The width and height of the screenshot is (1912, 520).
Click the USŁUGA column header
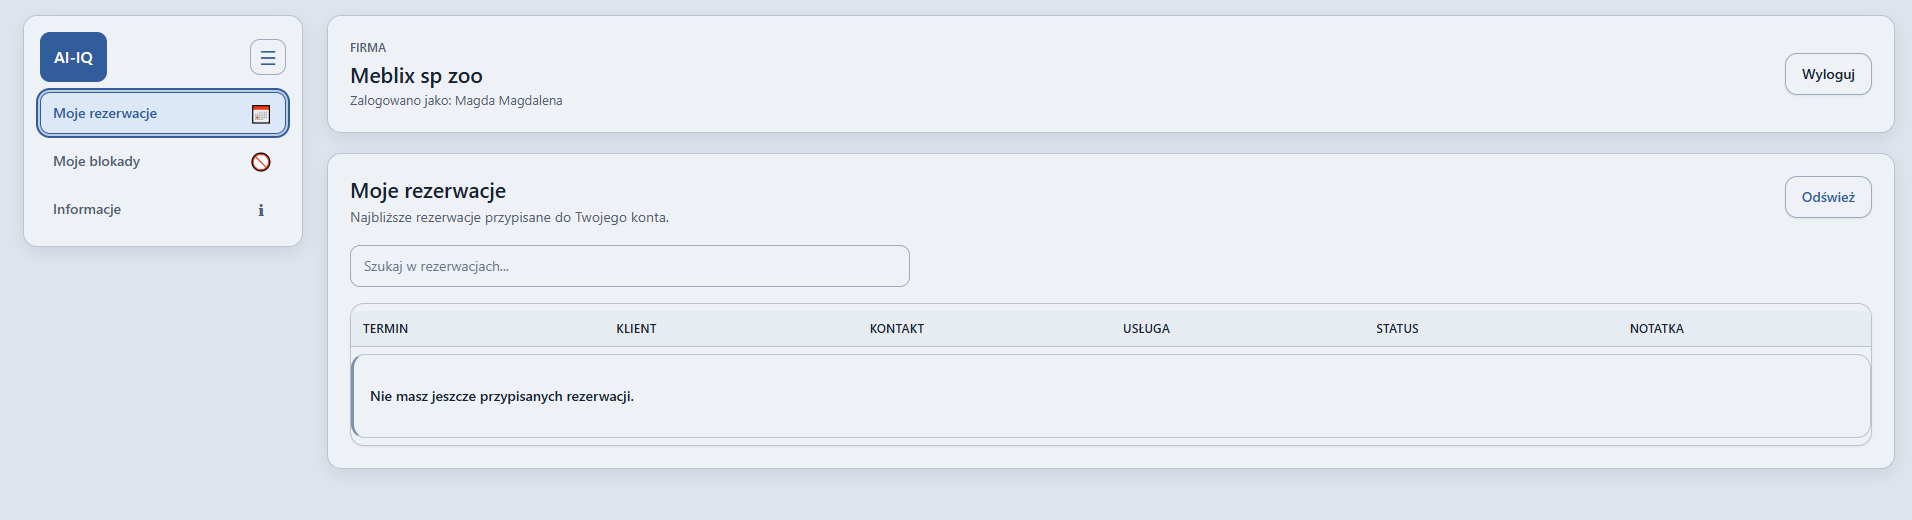pyautogui.click(x=1146, y=328)
